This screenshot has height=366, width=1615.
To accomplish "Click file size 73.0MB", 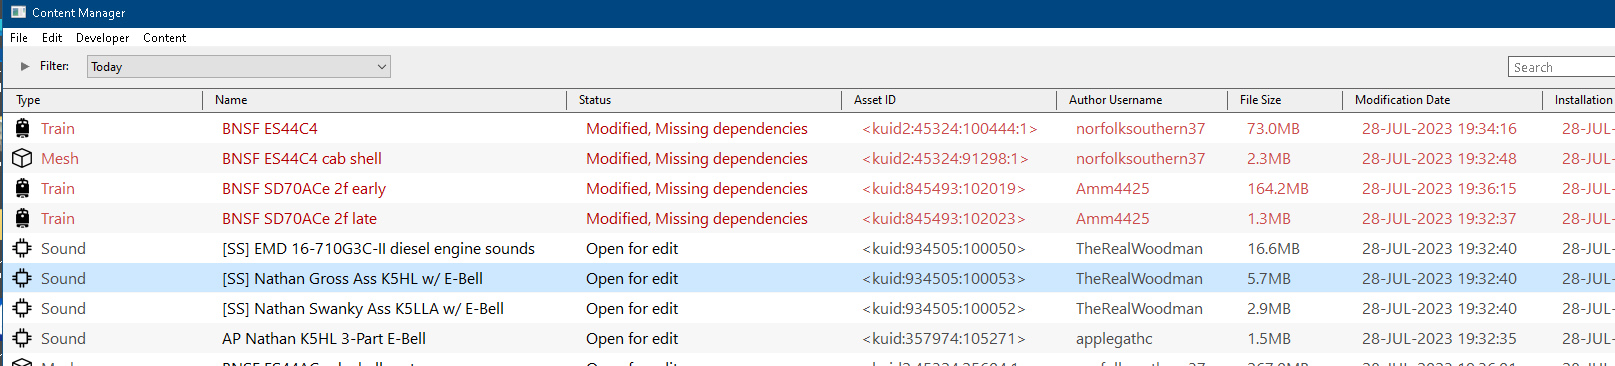I will click(1273, 128).
